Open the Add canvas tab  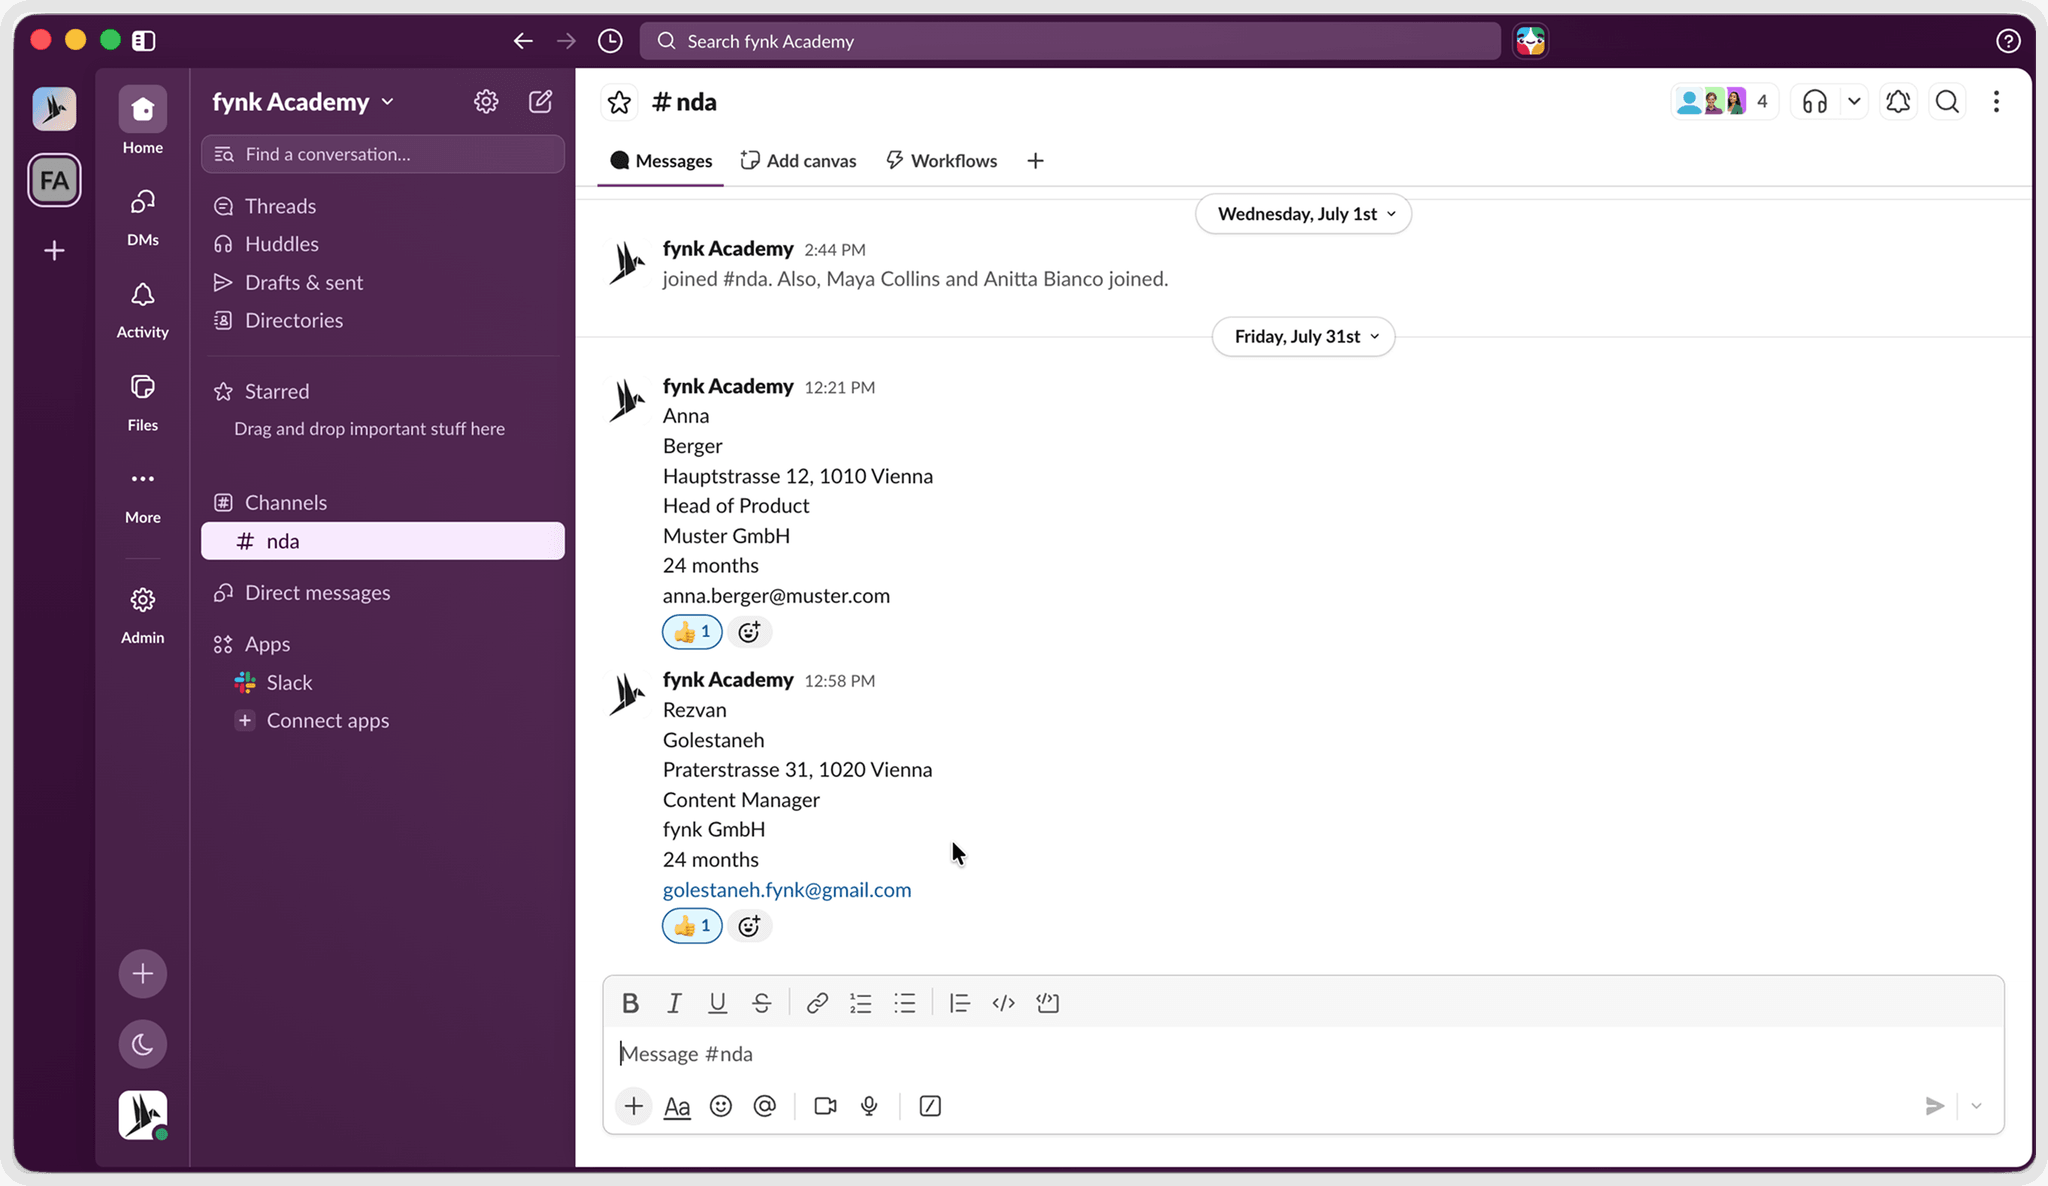point(798,161)
